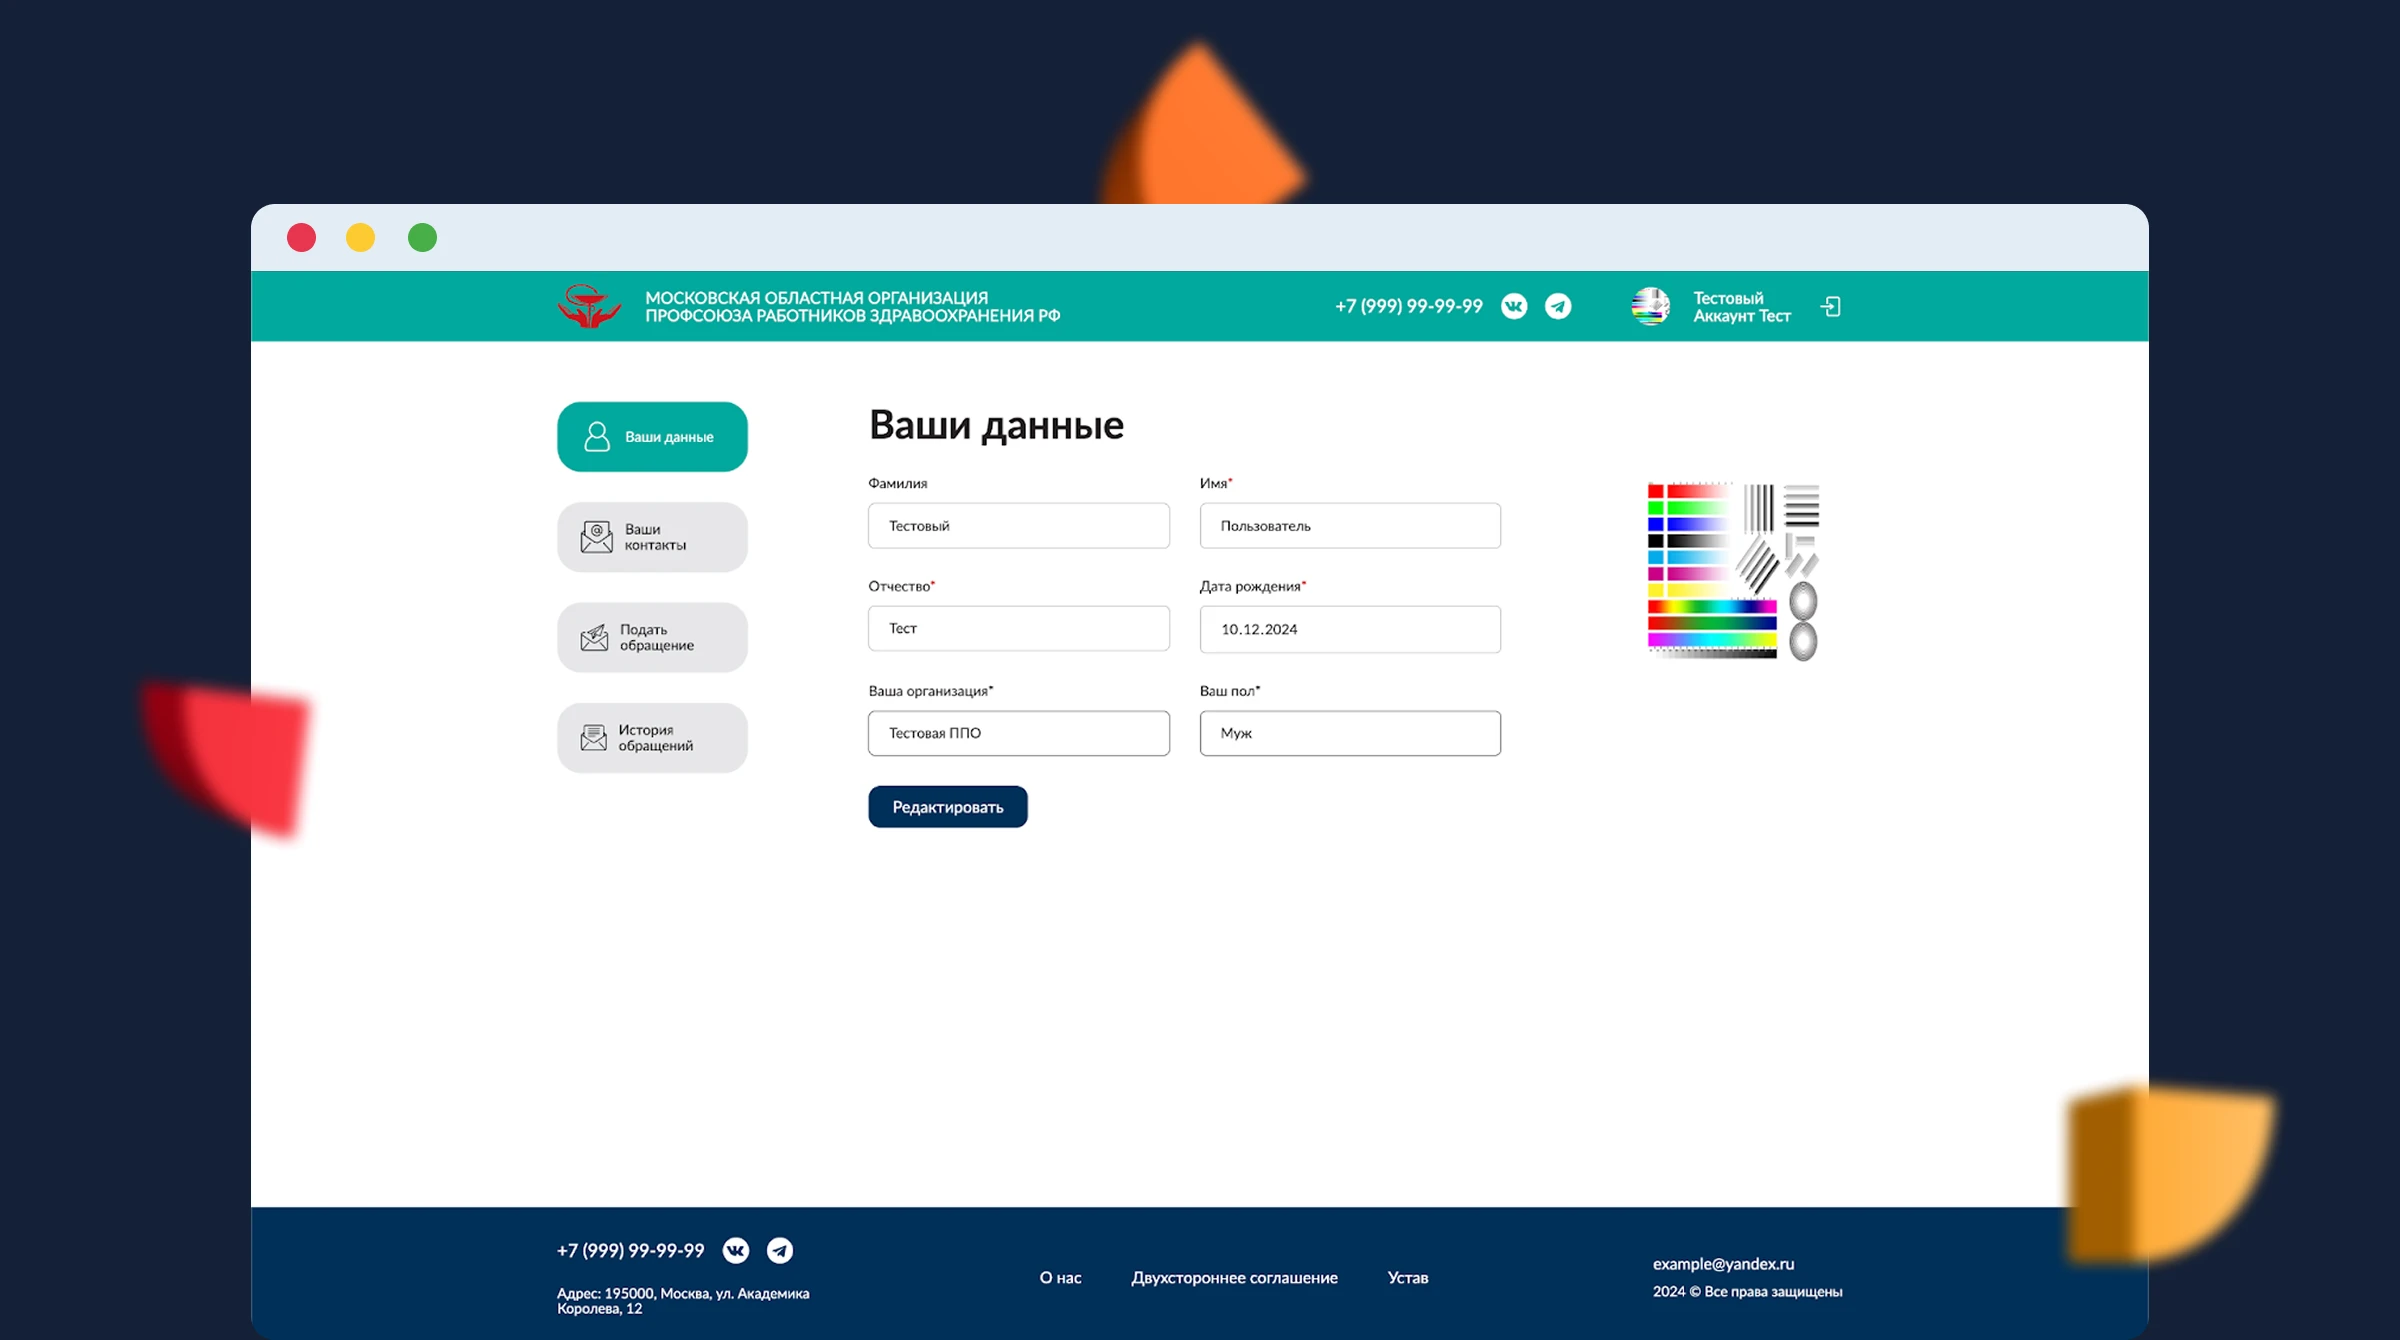Click the Имя field with Пользователь
The width and height of the screenshot is (2400, 1340).
1350,526
